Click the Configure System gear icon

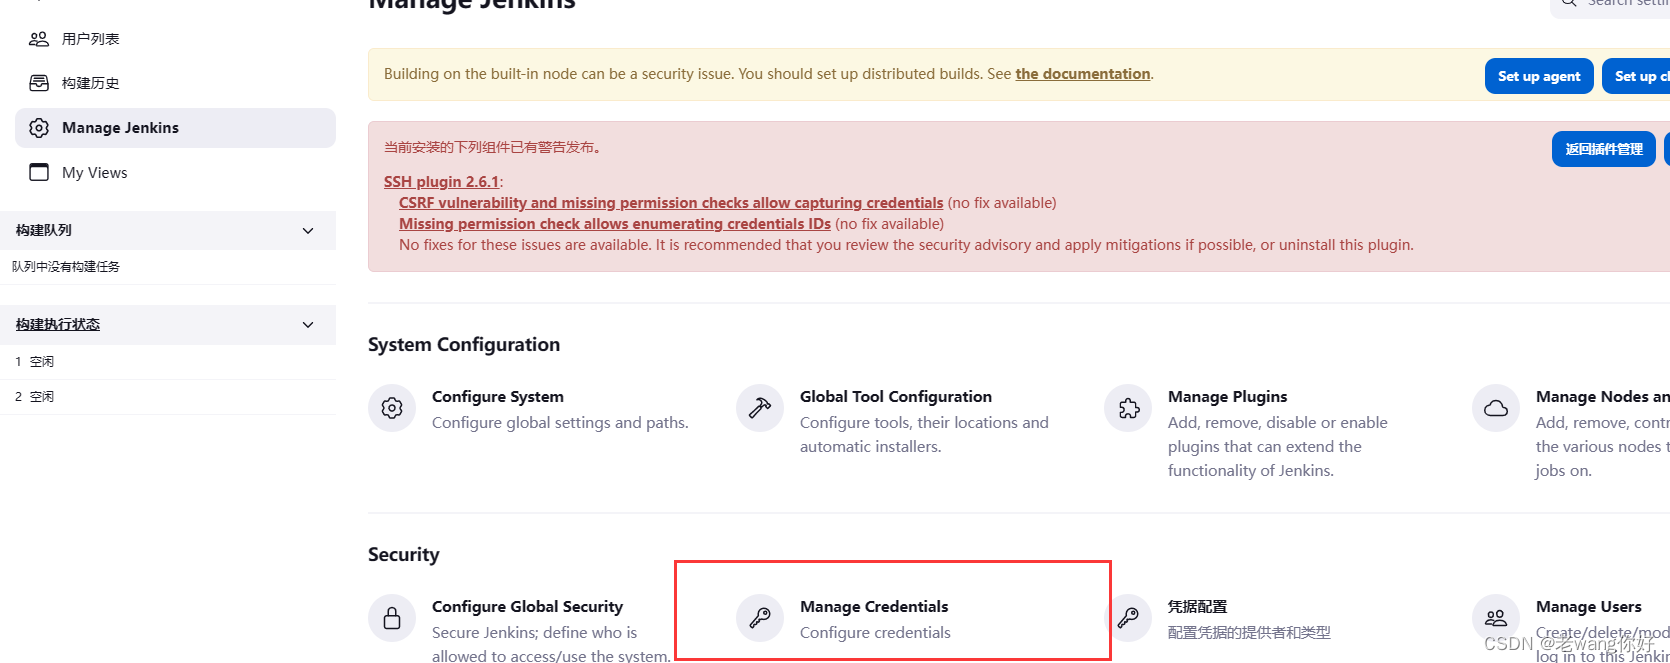pos(392,408)
